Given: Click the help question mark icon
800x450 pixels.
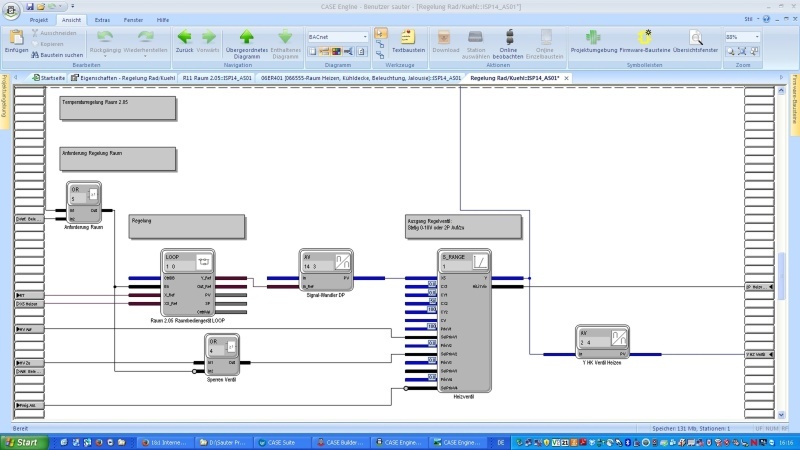Looking at the screenshot, I should click(766, 19).
